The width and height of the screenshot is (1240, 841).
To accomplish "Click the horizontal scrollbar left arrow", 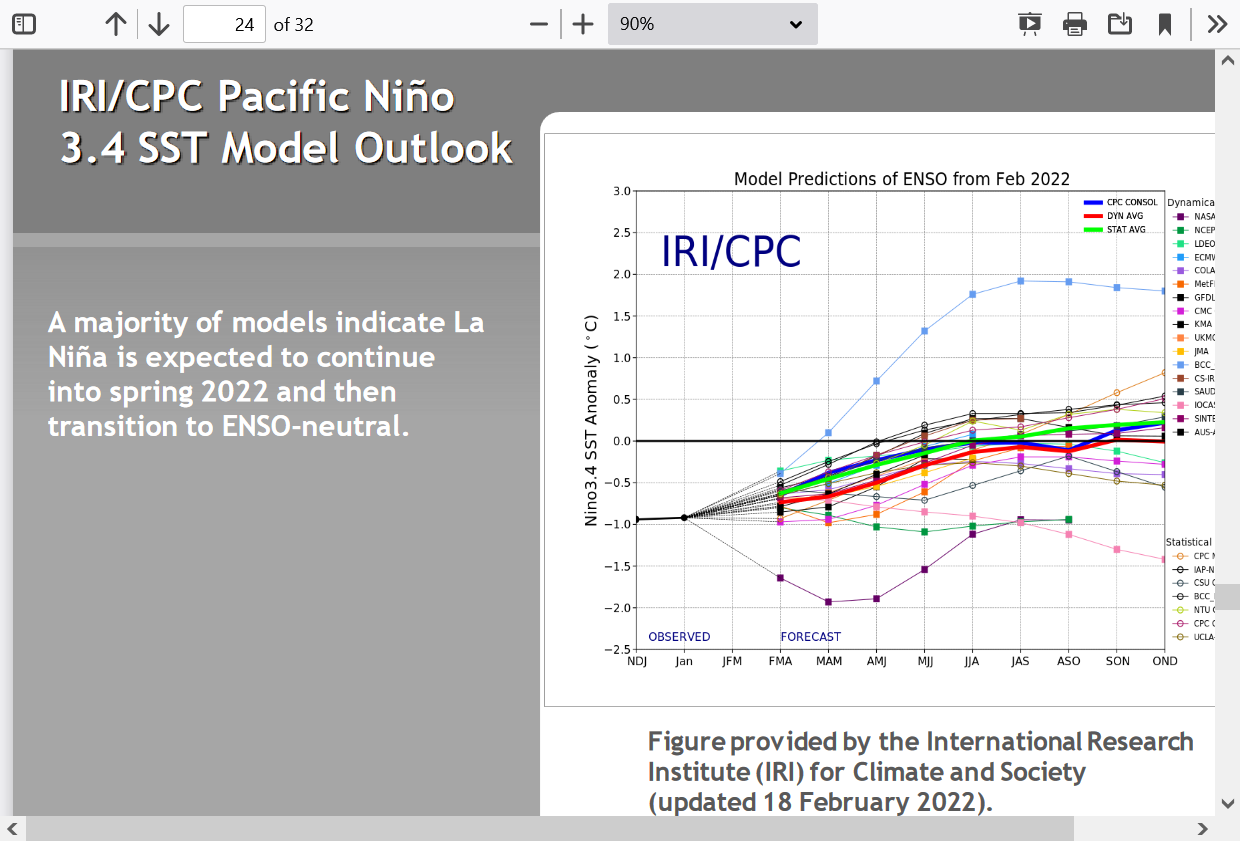I will coord(13,828).
